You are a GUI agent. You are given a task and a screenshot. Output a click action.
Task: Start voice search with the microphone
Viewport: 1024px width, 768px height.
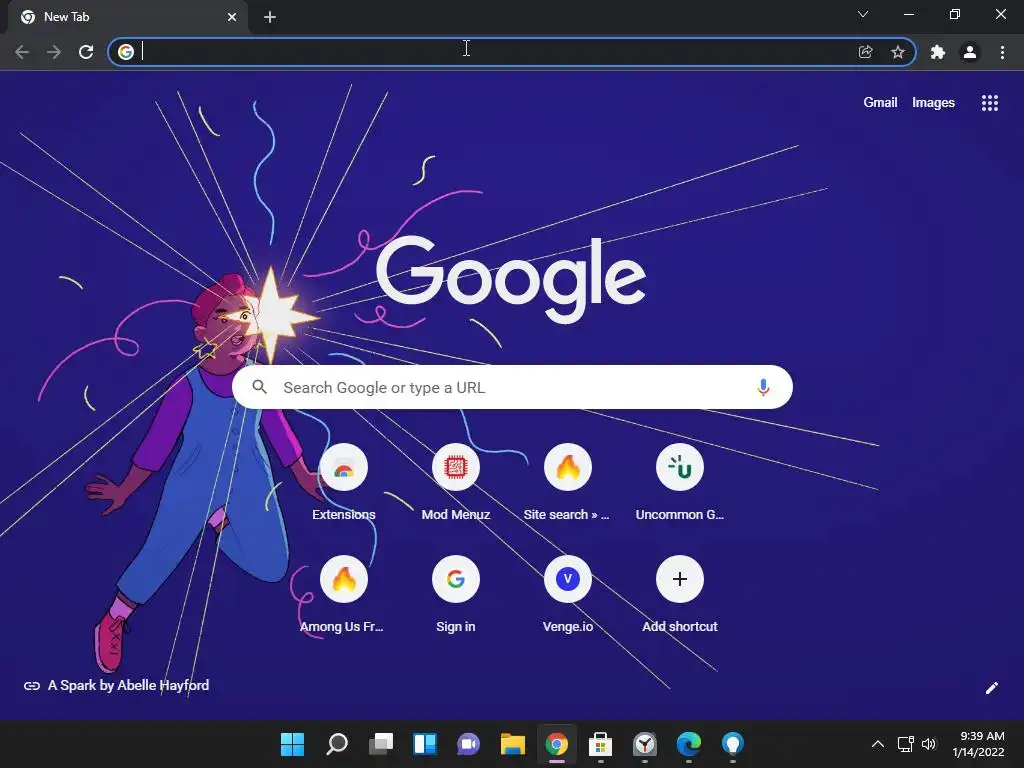point(763,387)
